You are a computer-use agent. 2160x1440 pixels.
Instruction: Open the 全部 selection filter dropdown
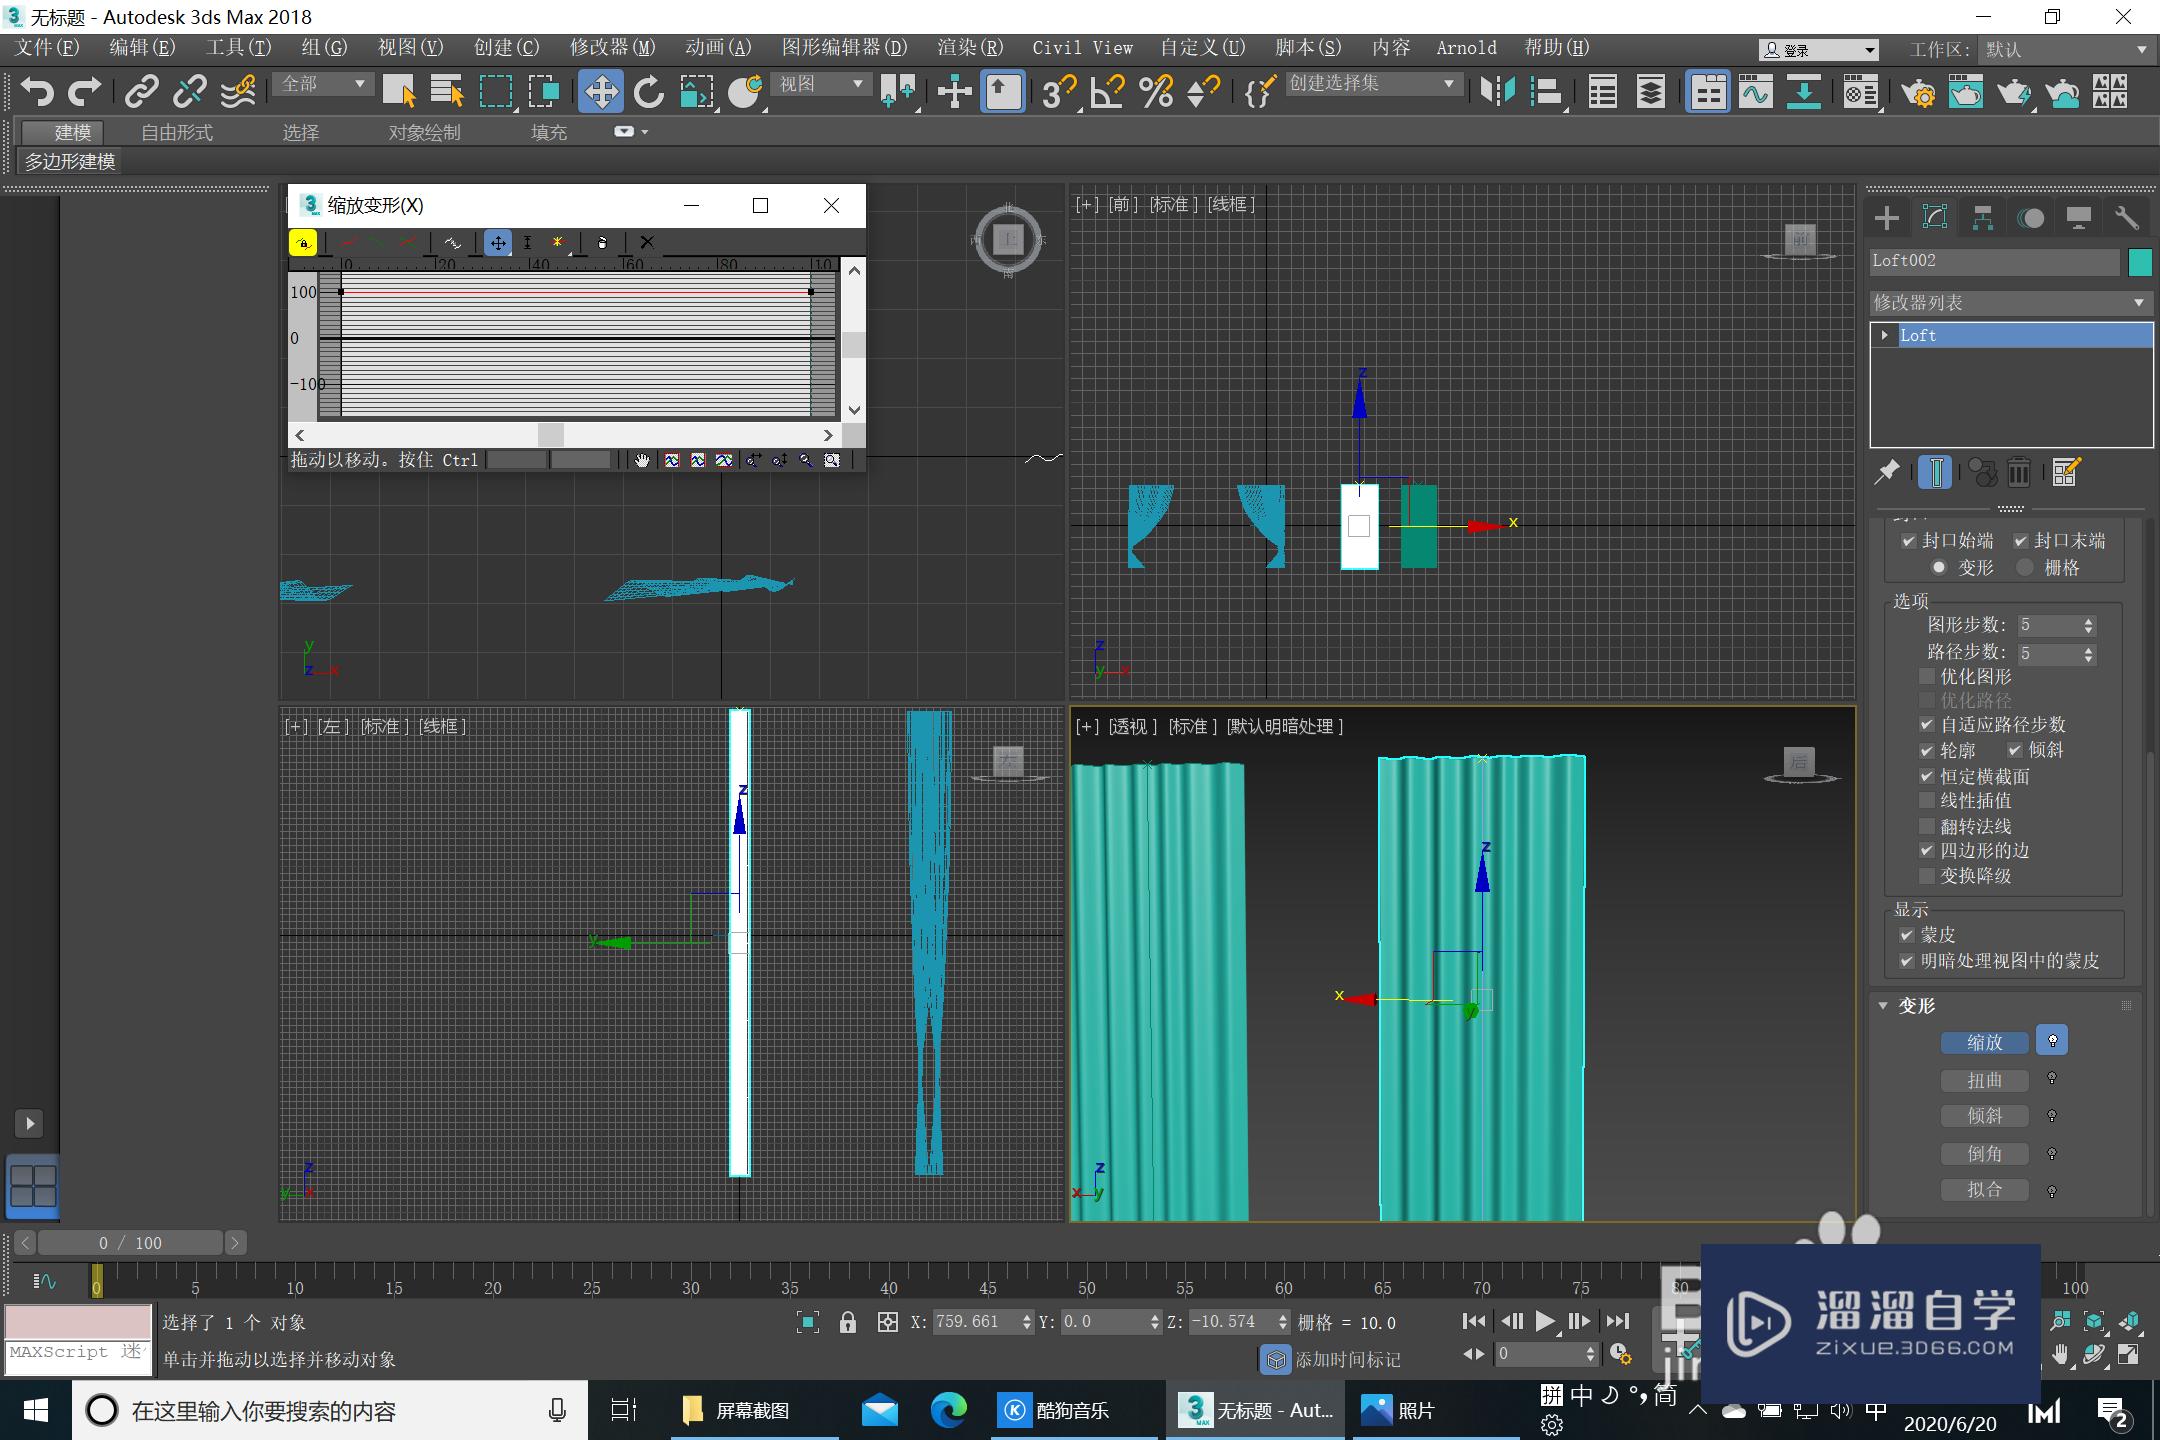(322, 84)
